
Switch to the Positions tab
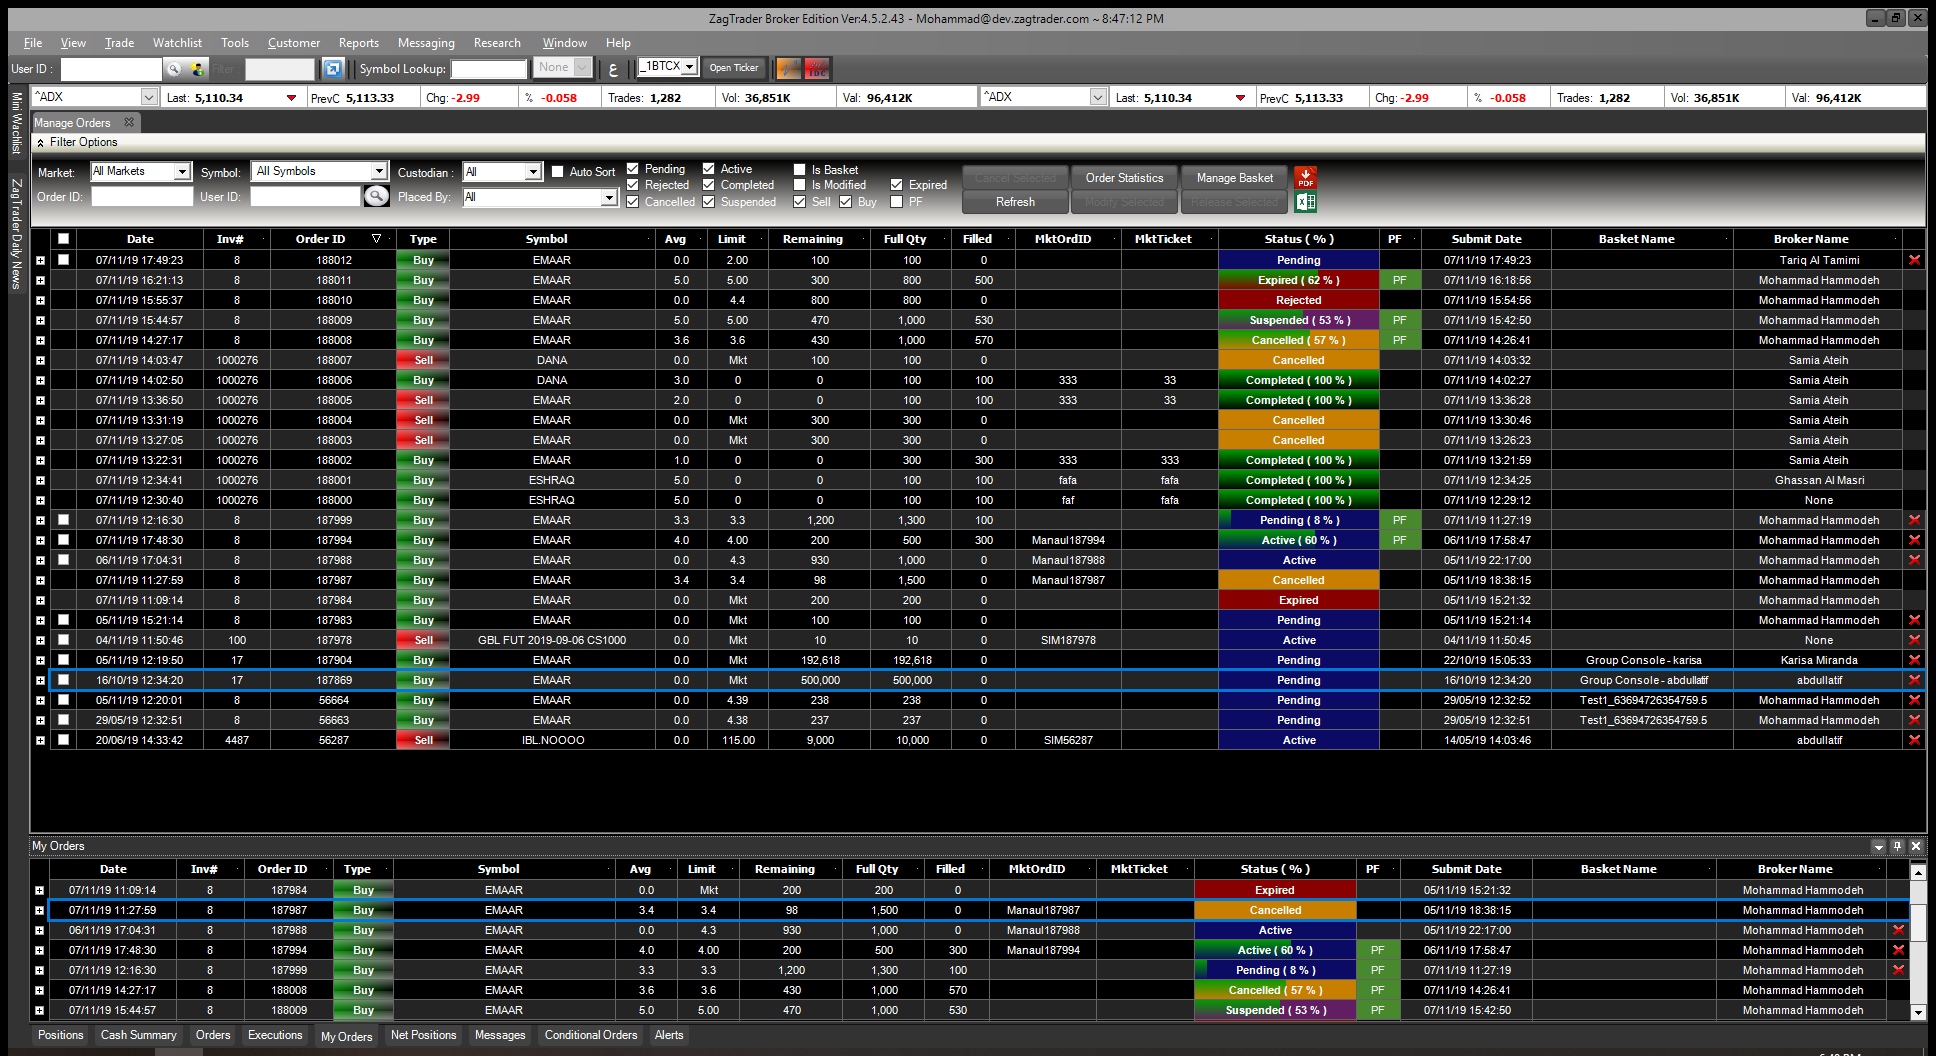click(x=61, y=1035)
